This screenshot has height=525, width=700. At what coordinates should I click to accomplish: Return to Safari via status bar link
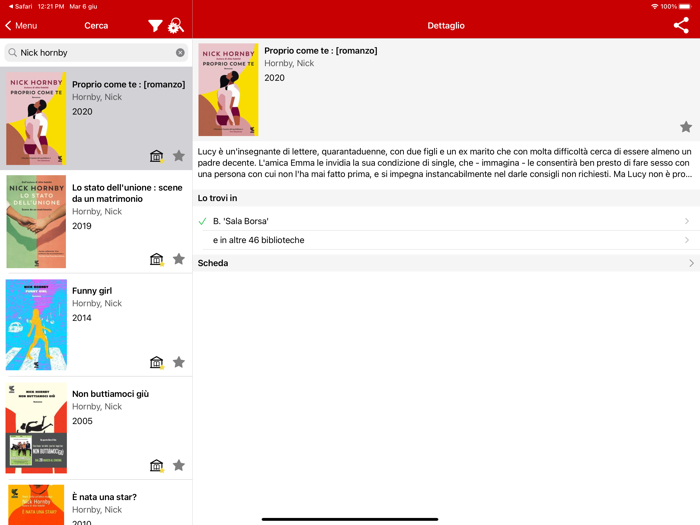pos(21,6)
